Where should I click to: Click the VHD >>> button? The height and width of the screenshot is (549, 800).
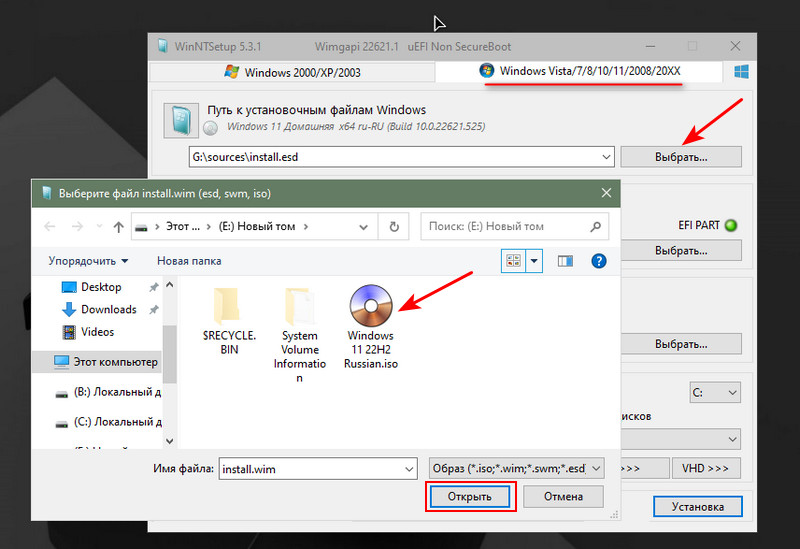click(x=705, y=468)
